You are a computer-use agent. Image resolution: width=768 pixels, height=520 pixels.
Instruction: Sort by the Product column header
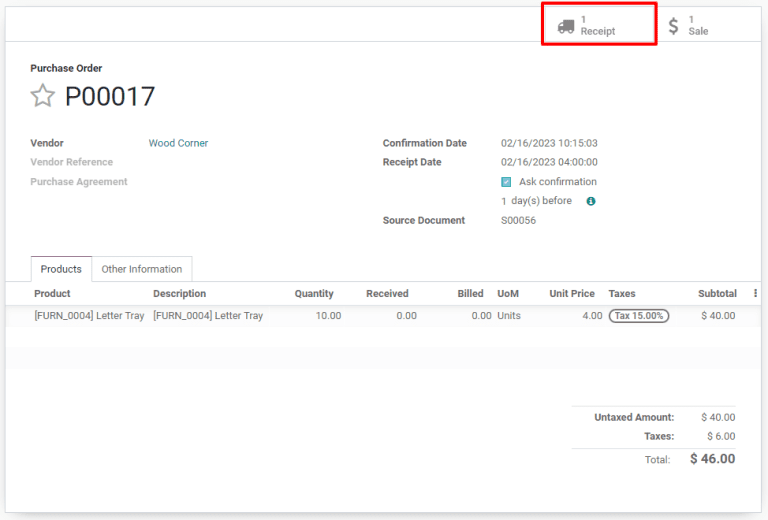coord(52,294)
